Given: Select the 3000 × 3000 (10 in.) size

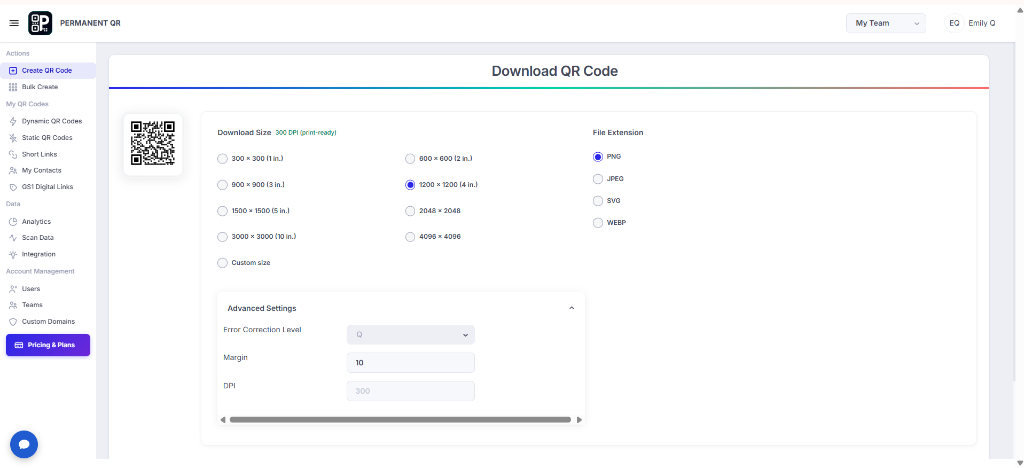Looking at the screenshot, I should (x=222, y=236).
